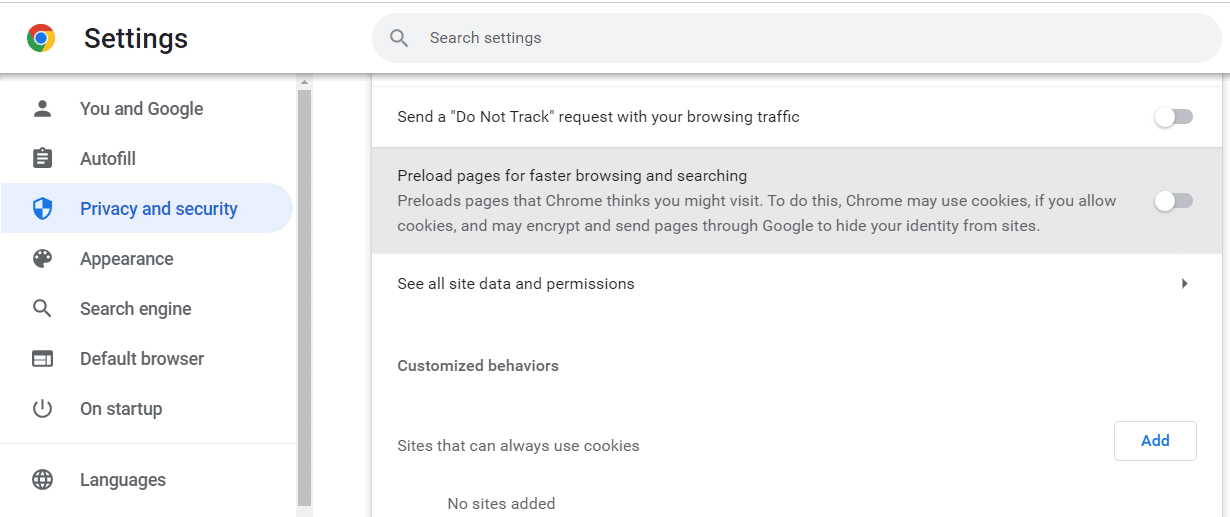1230x517 pixels.
Task: Open the Languages settings section
Action: pyautogui.click(x=123, y=480)
